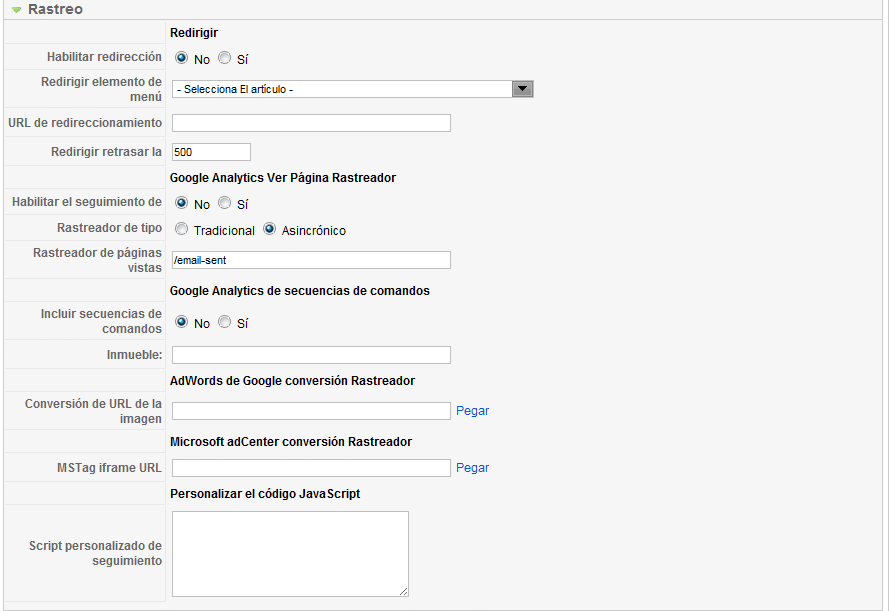Click the Conversión de URL de la imagen field

point(311,411)
